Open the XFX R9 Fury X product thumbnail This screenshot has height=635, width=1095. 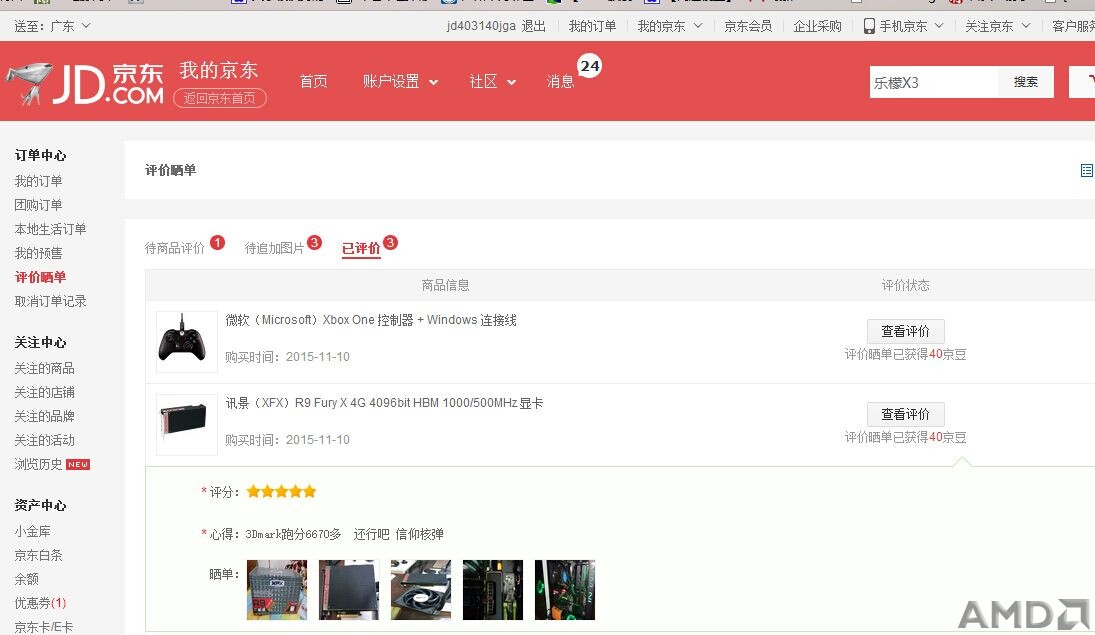click(x=186, y=424)
